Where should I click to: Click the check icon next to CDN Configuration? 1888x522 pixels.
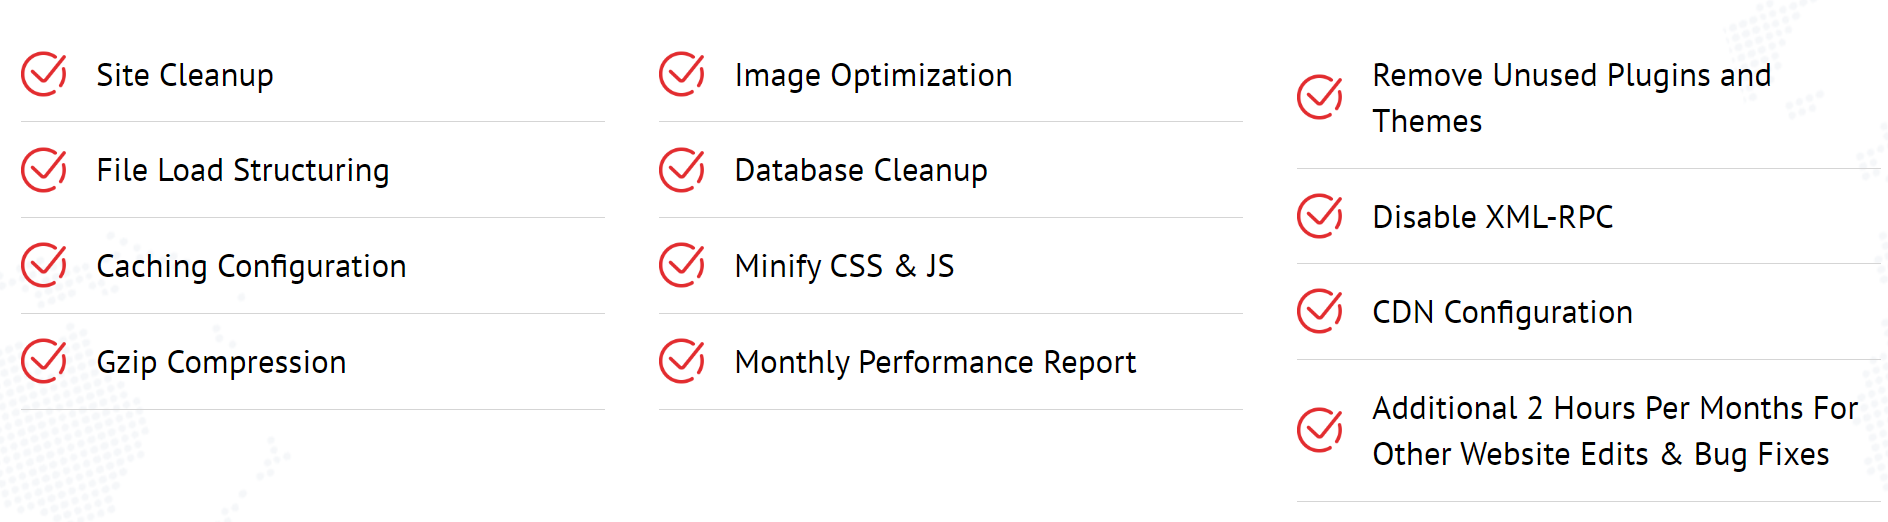click(x=1320, y=311)
